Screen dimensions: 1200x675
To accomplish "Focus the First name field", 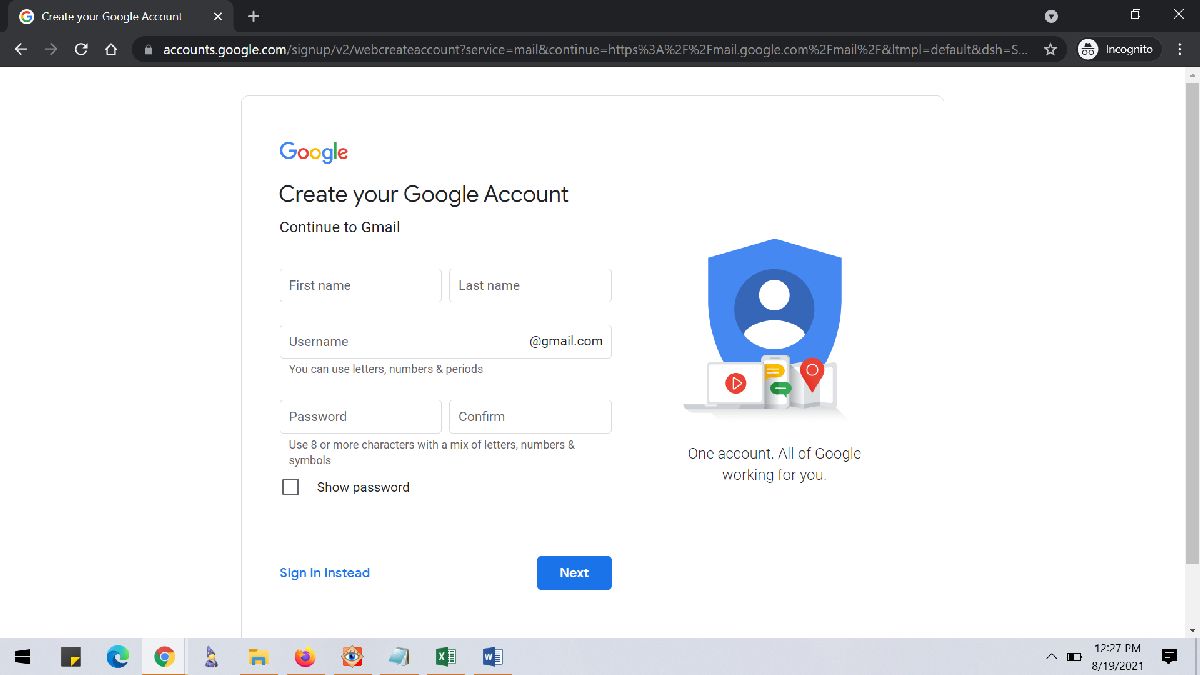I will click(360, 285).
